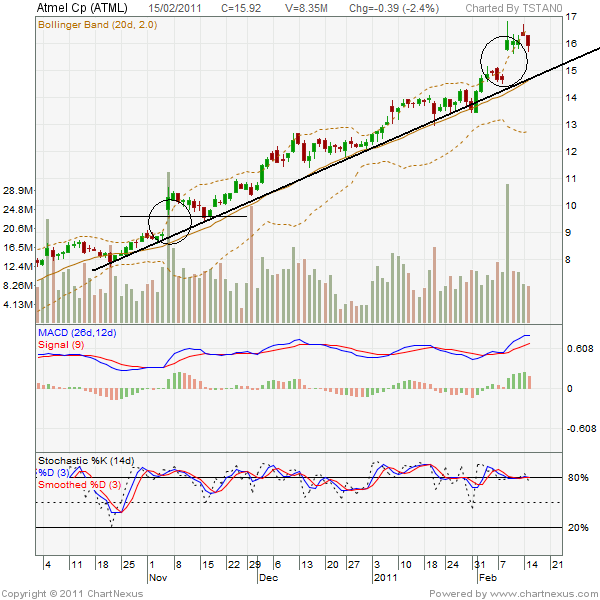Click date tick '25' on time axis
The image size is (600, 600).
(x=129, y=564)
